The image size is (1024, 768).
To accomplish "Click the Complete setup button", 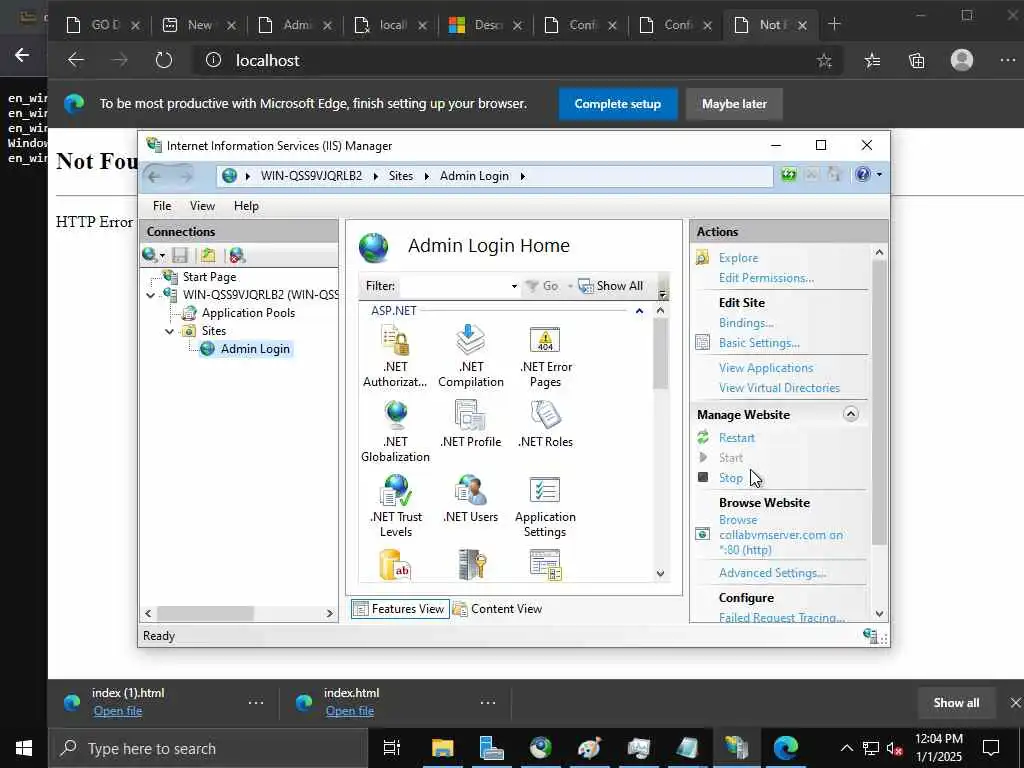I will [618, 104].
